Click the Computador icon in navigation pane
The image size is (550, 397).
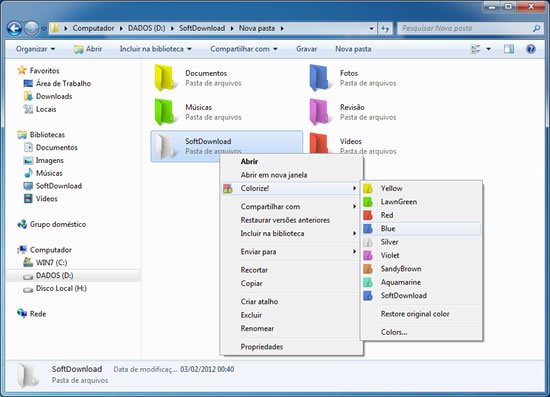coord(22,250)
